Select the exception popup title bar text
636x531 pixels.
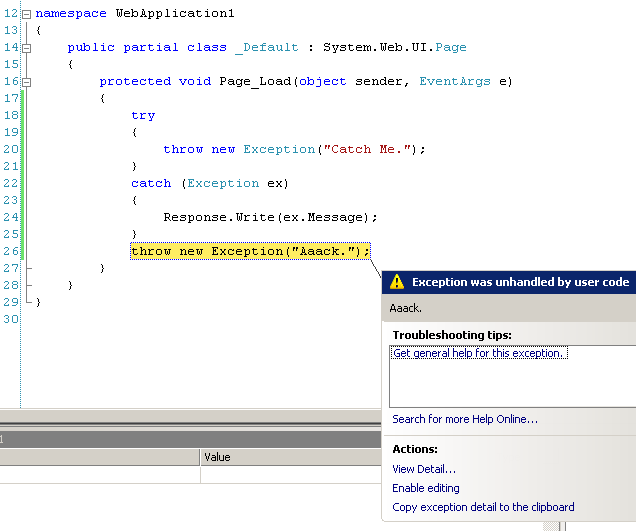pyautogui.click(x=520, y=282)
